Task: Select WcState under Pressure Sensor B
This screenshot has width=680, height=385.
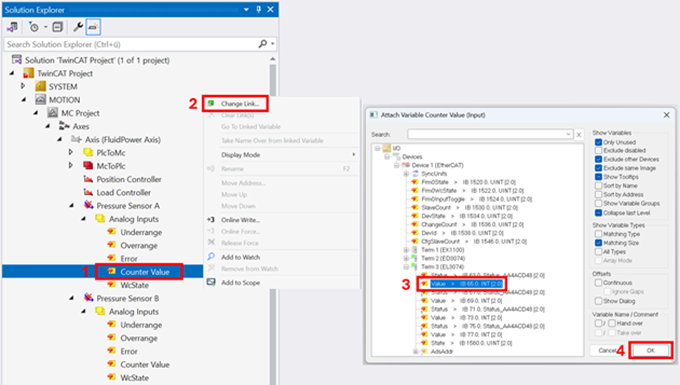Action: pos(134,378)
